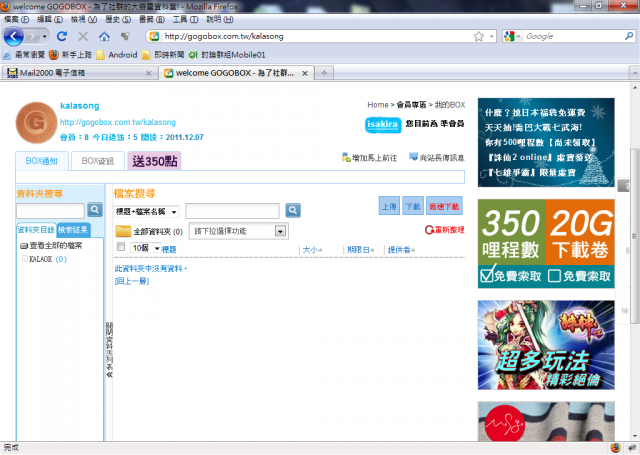Tick the select-all files checkbox
Screen dimensions: 640x455
point(121,246)
